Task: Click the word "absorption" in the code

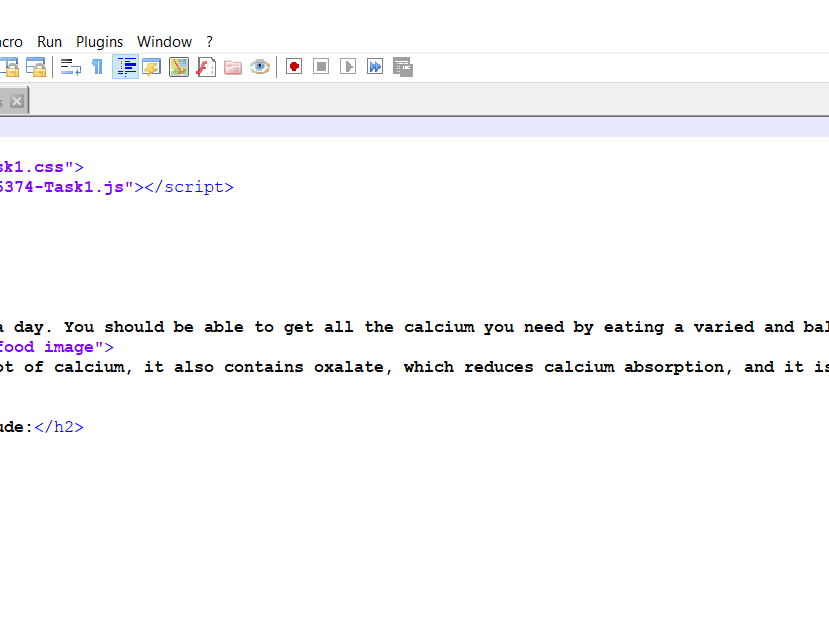Action: point(674,367)
